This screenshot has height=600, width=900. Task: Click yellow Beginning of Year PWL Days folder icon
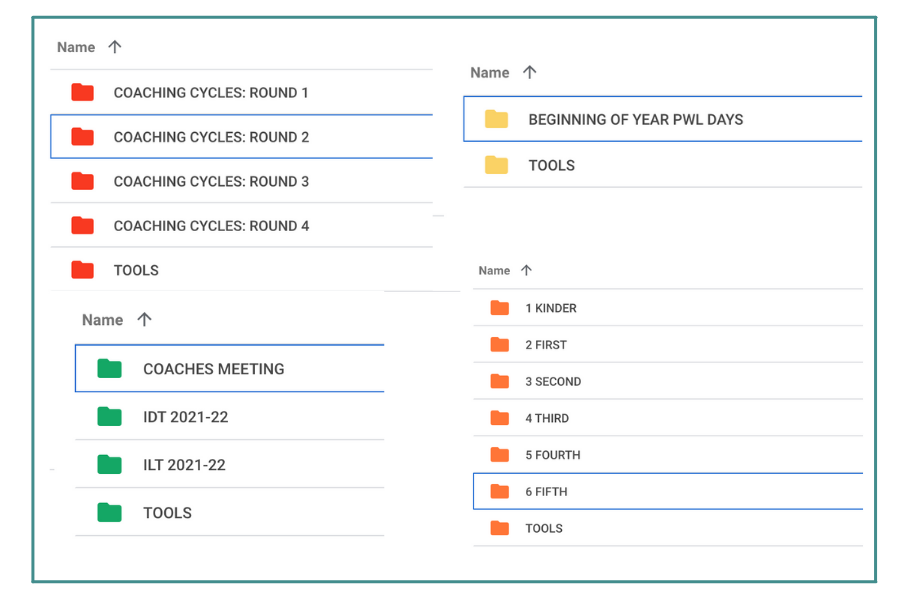point(496,120)
